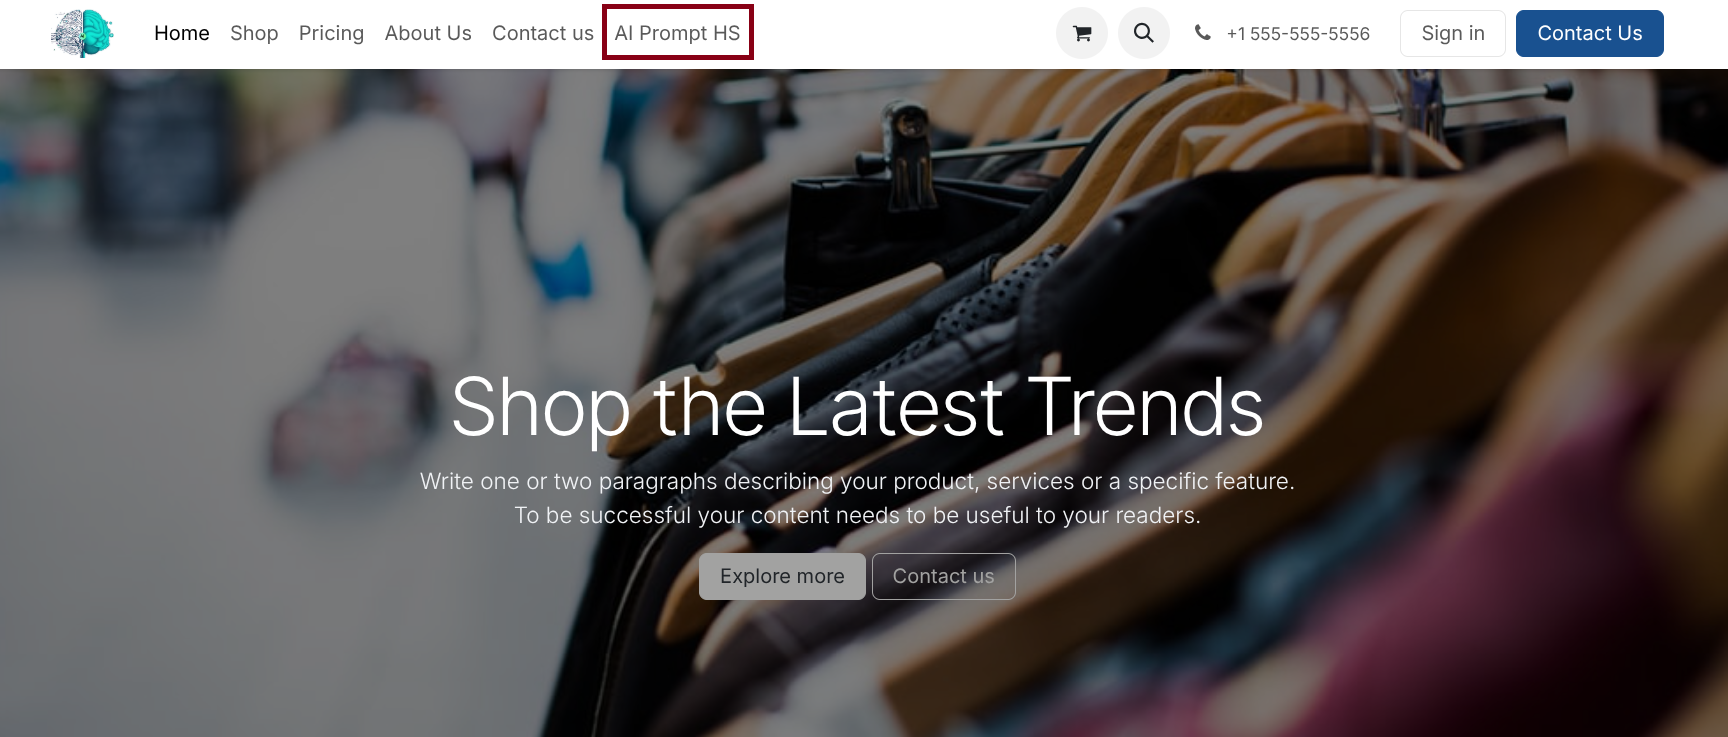Click the outlined Contact us hero button

pos(944,576)
